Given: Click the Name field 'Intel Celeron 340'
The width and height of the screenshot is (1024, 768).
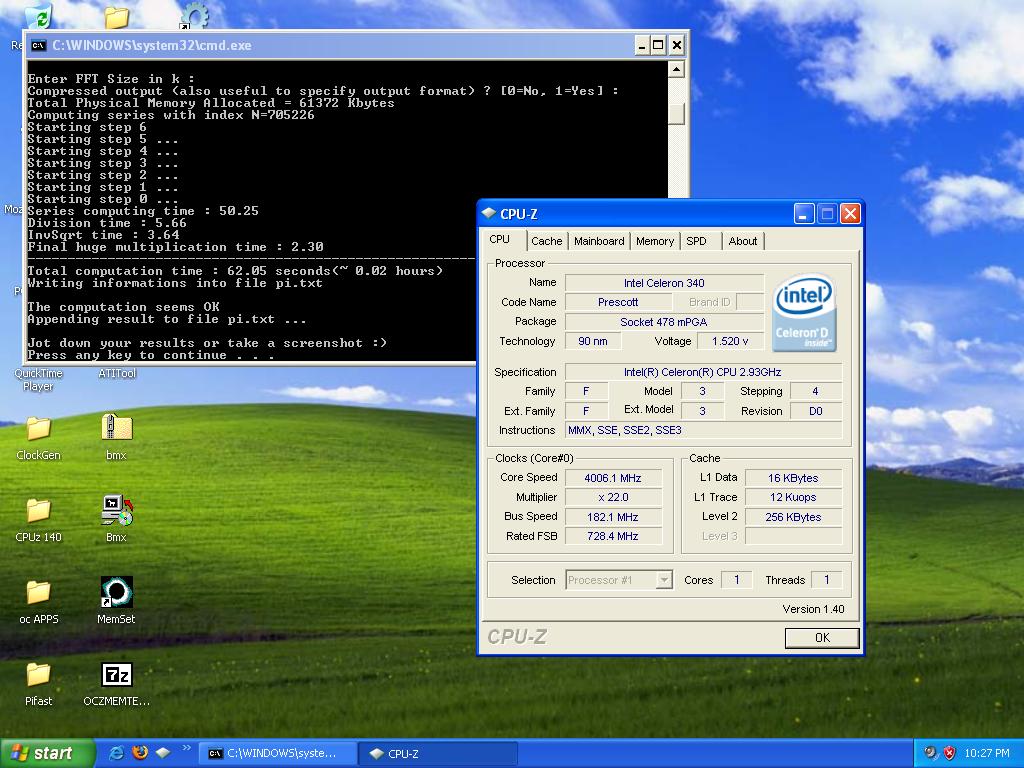Looking at the screenshot, I should 664,283.
